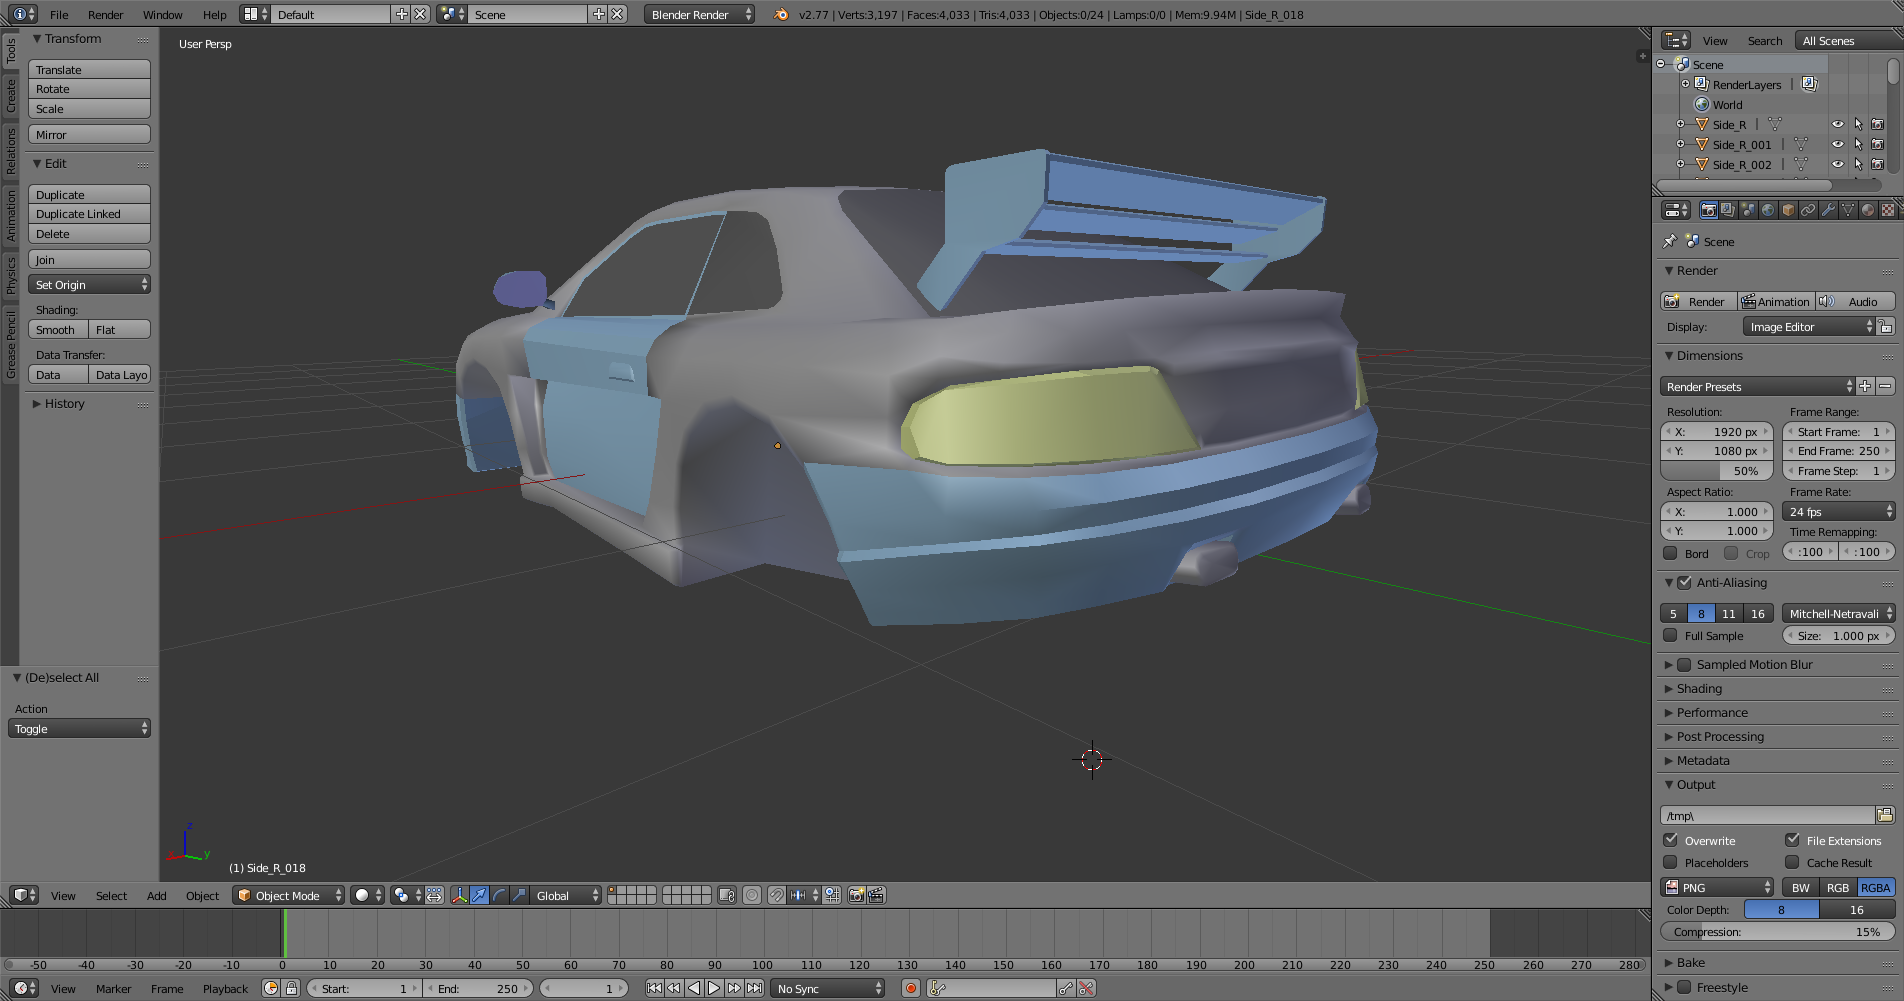Screen dimensions: 1904x1001
Task: Expand the Side_R tree item in outliner
Action: pos(1680,125)
